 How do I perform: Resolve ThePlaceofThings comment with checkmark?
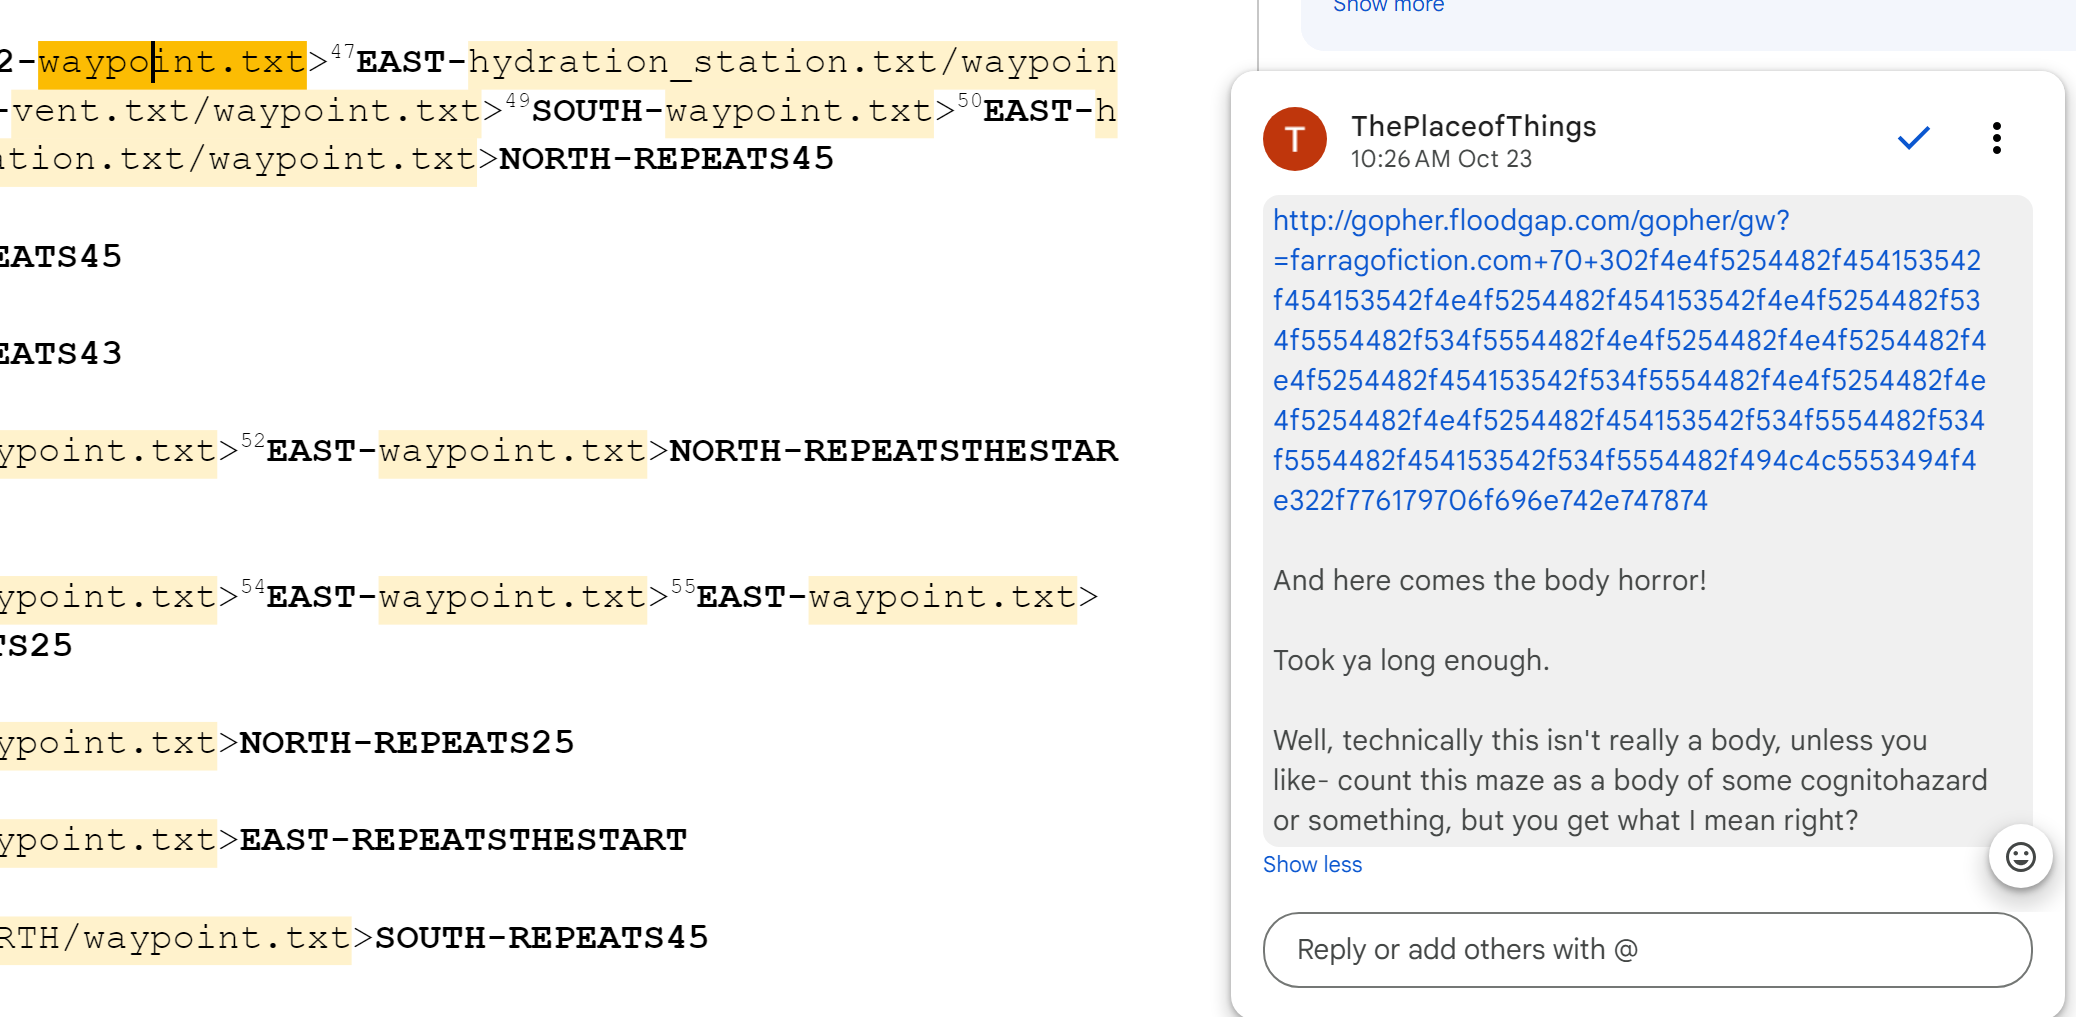1913,138
